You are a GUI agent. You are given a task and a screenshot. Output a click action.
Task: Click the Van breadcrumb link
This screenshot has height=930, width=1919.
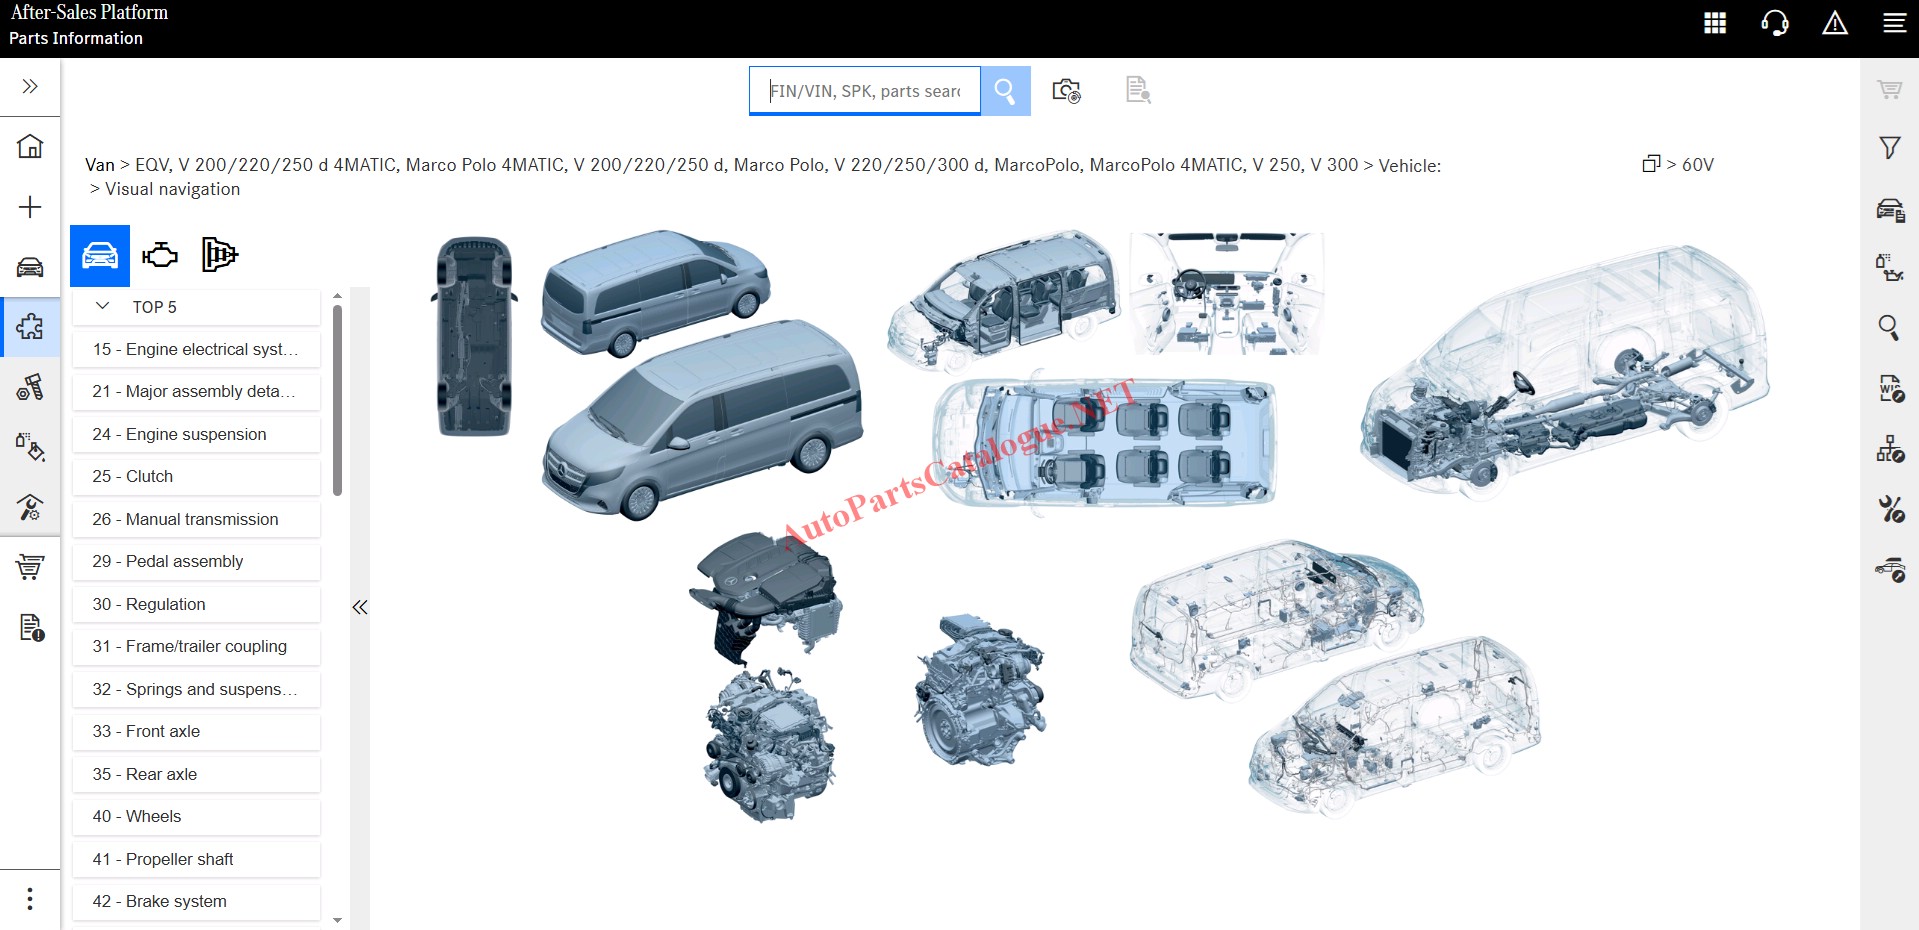pos(99,165)
